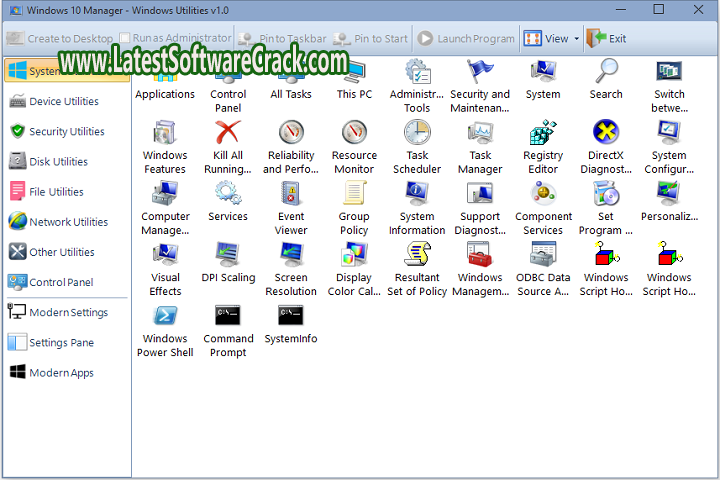
Task: Open Personalization icon
Action: pyautogui.click(x=669, y=202)
